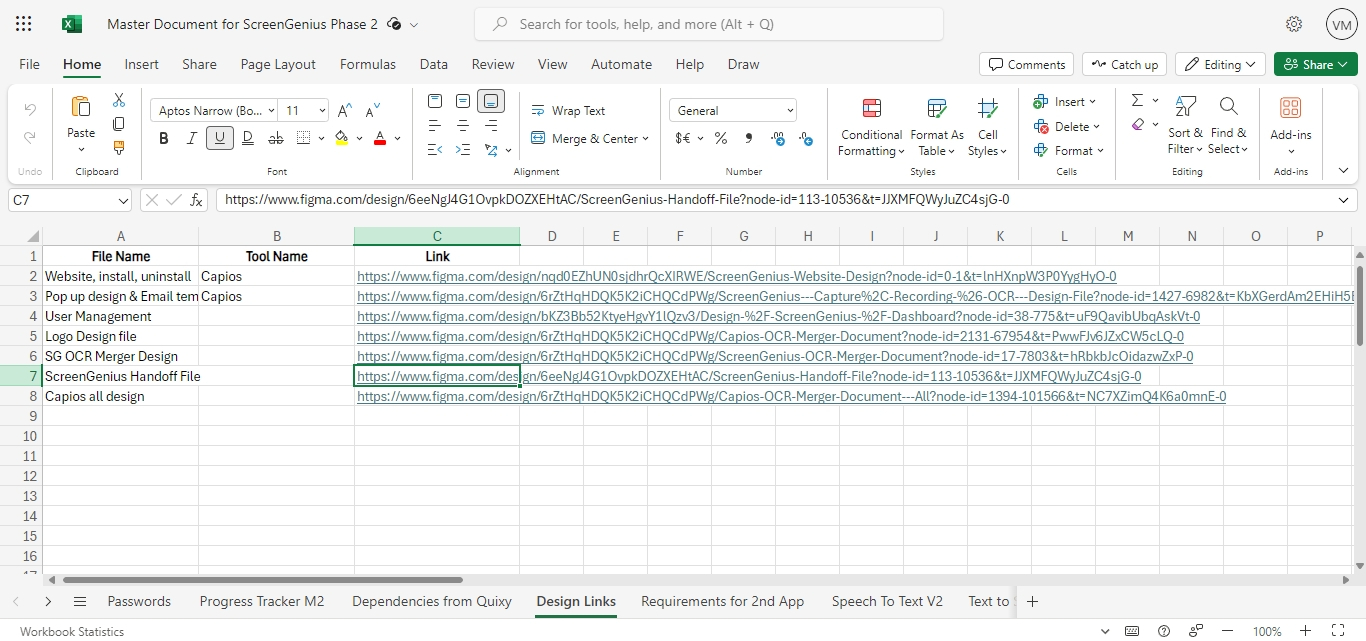Click the Workbook Statistics status text
1366x641 pixels.
click(72, 631)
